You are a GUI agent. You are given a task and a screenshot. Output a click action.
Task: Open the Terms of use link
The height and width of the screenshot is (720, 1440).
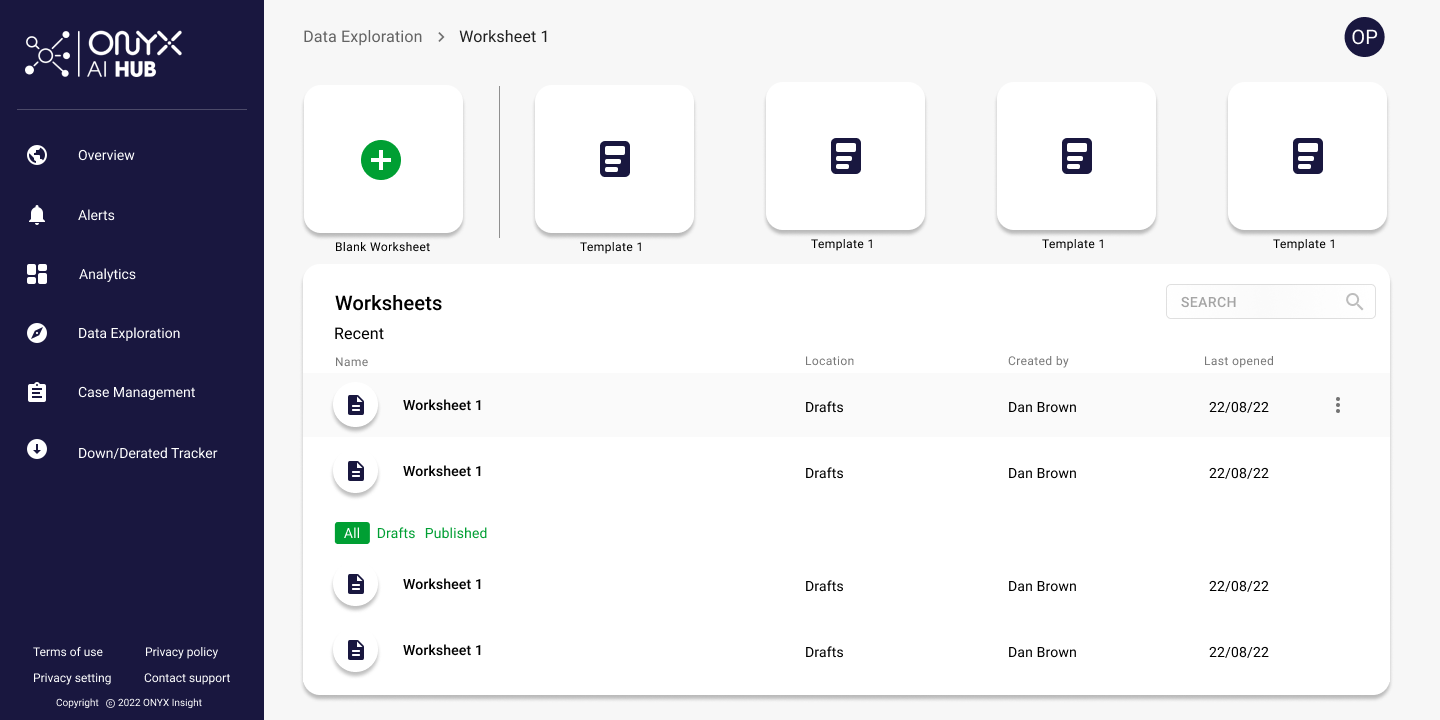(68, 652)
